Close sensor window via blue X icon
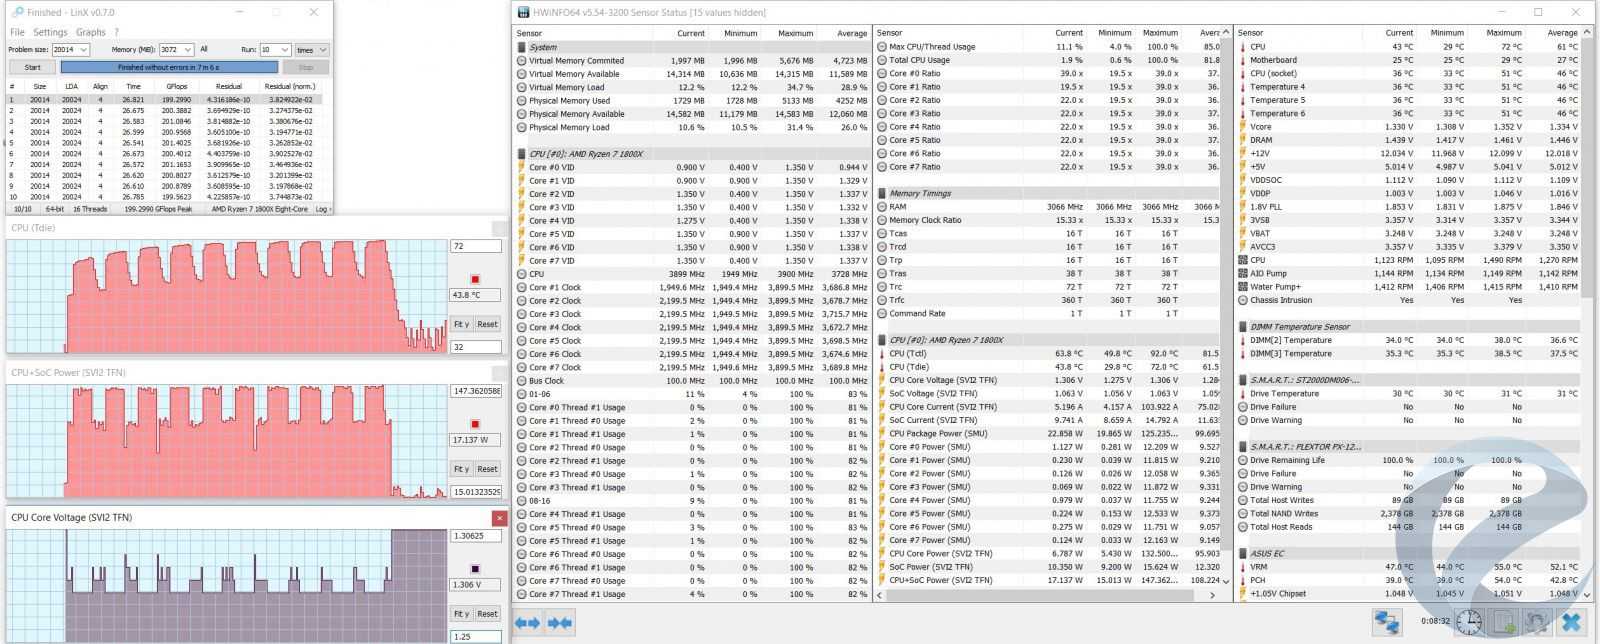The image size is (1600, 644). point(1571,622)
